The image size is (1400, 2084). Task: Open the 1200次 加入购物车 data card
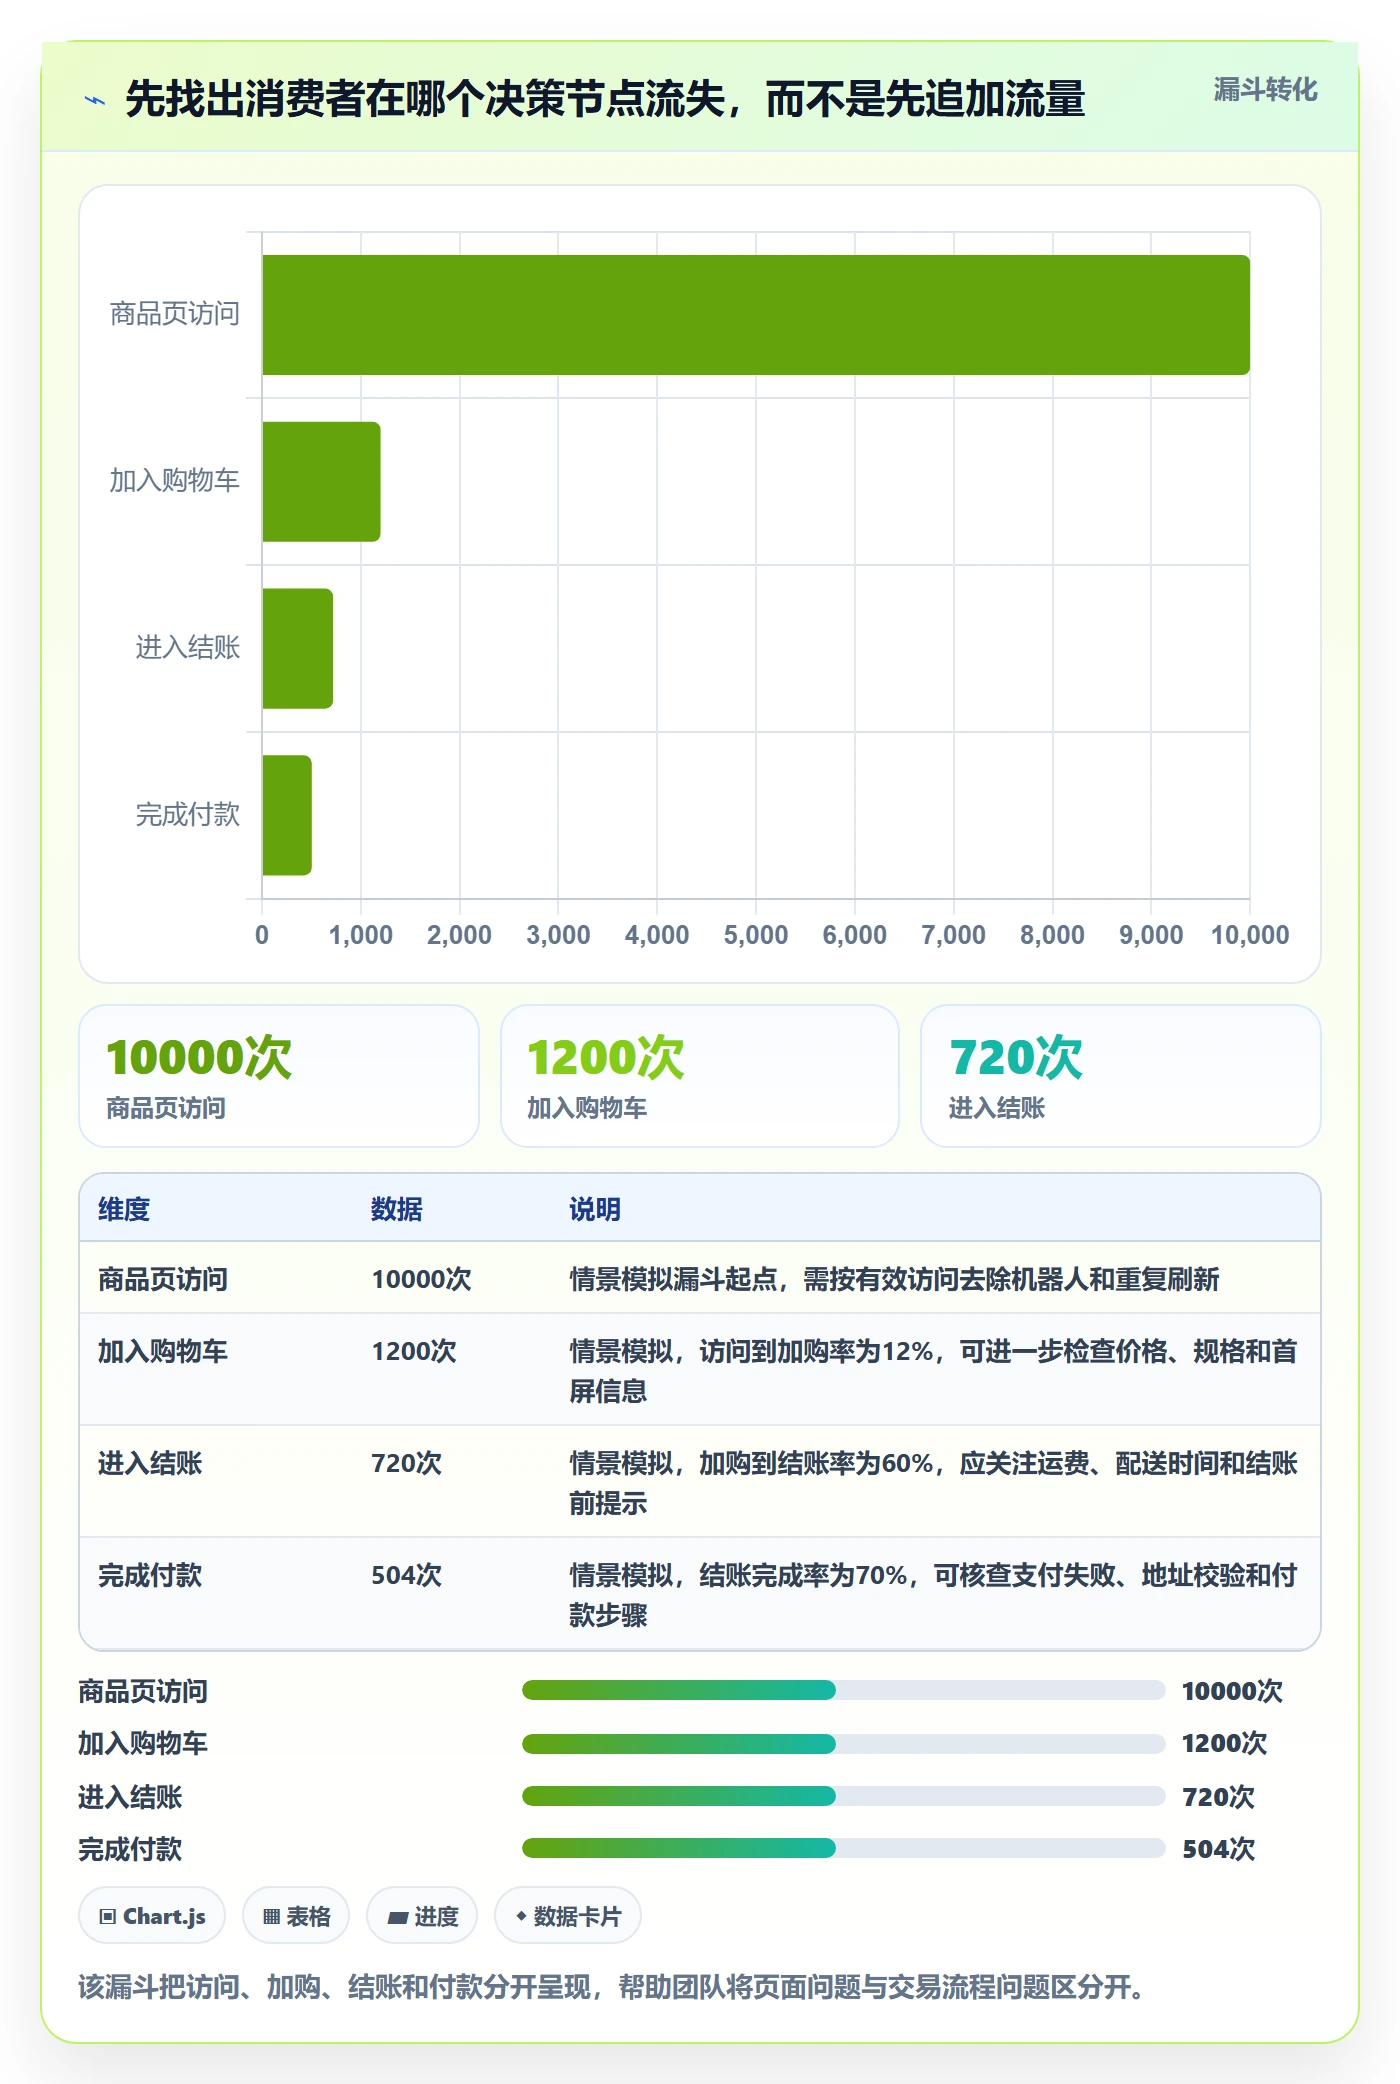click(x=700, y=1076)
